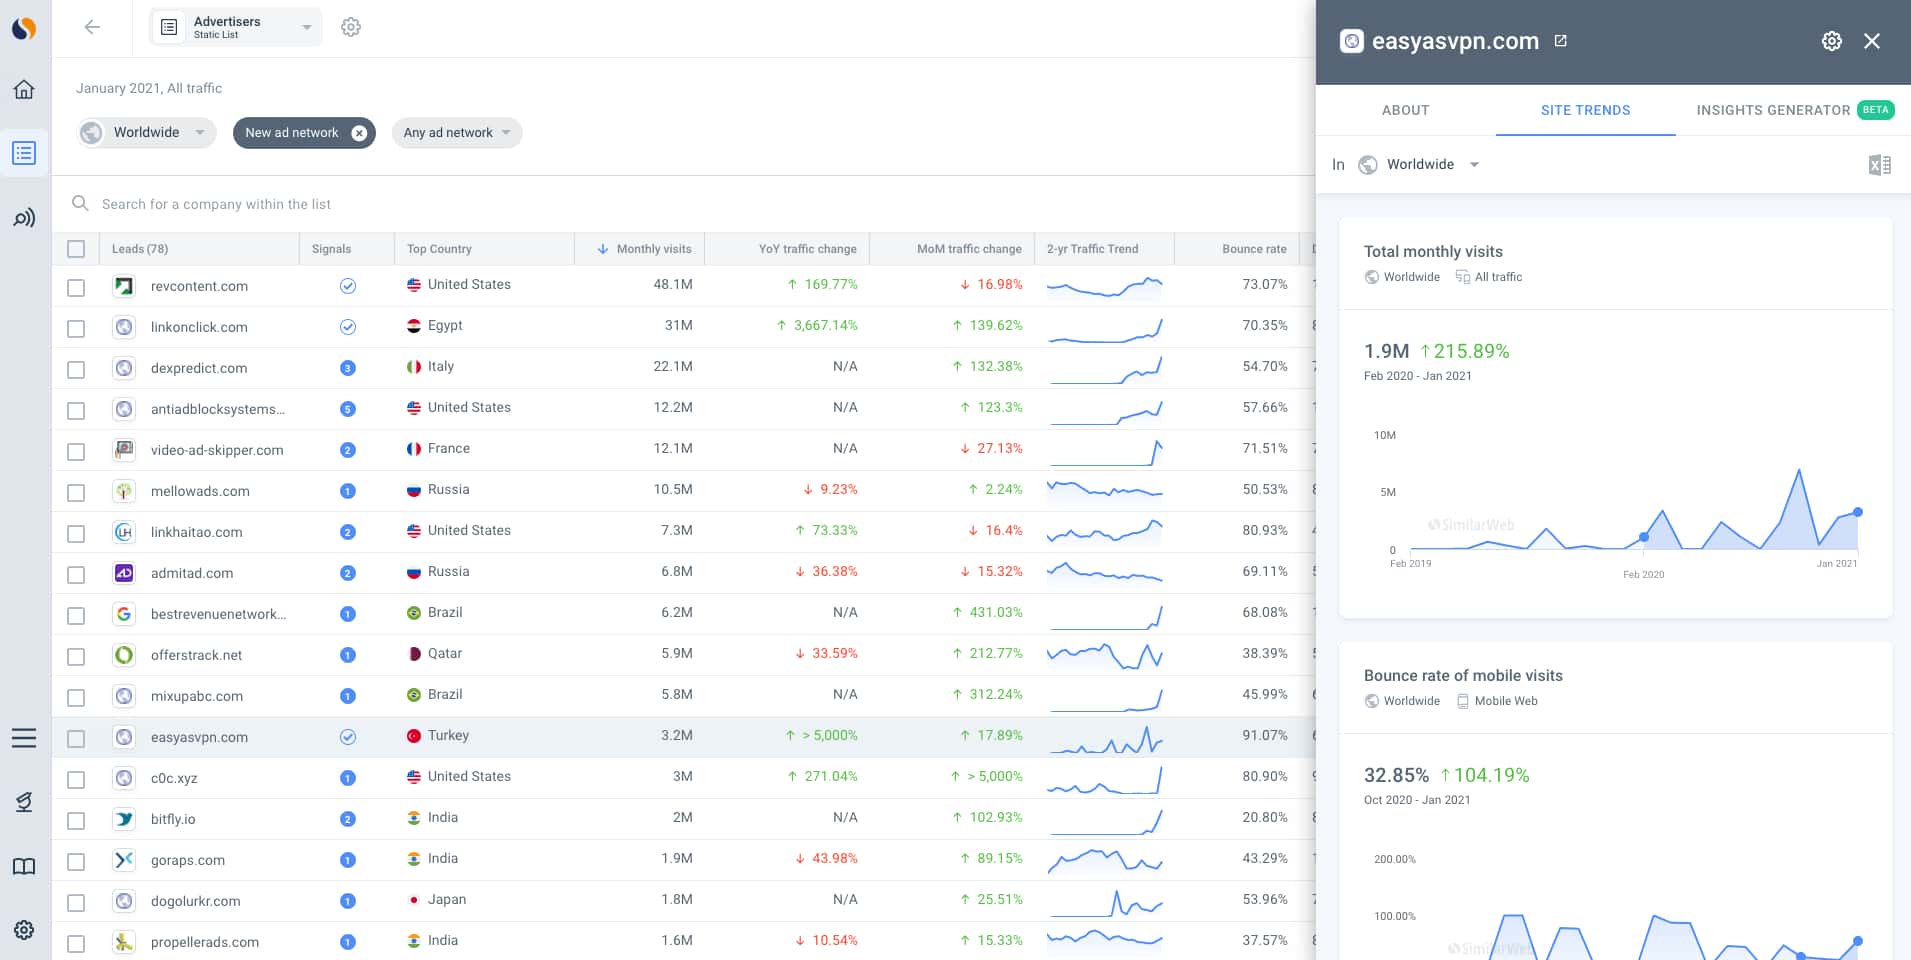
Task: Click Jan 2021 data point on visits chart
Action: tap(1858, 512)
